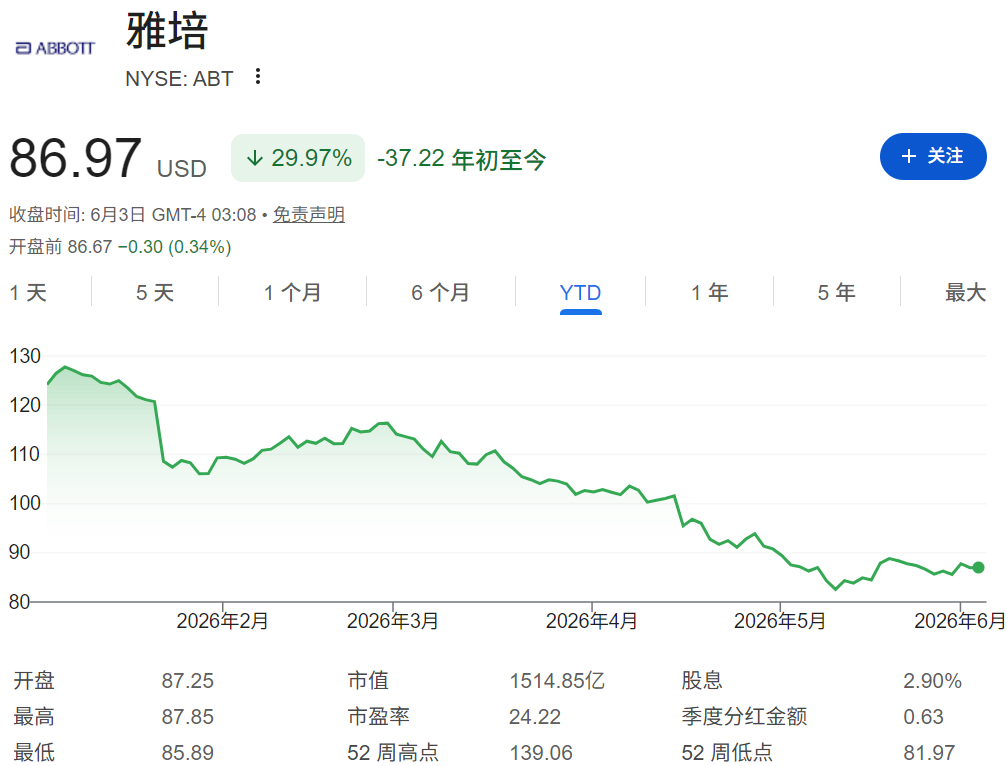The width and height of the screenshot is (1007, 766).
Task: Click the 收盘时间 timestamp text
Action: (x=133, y=214)
